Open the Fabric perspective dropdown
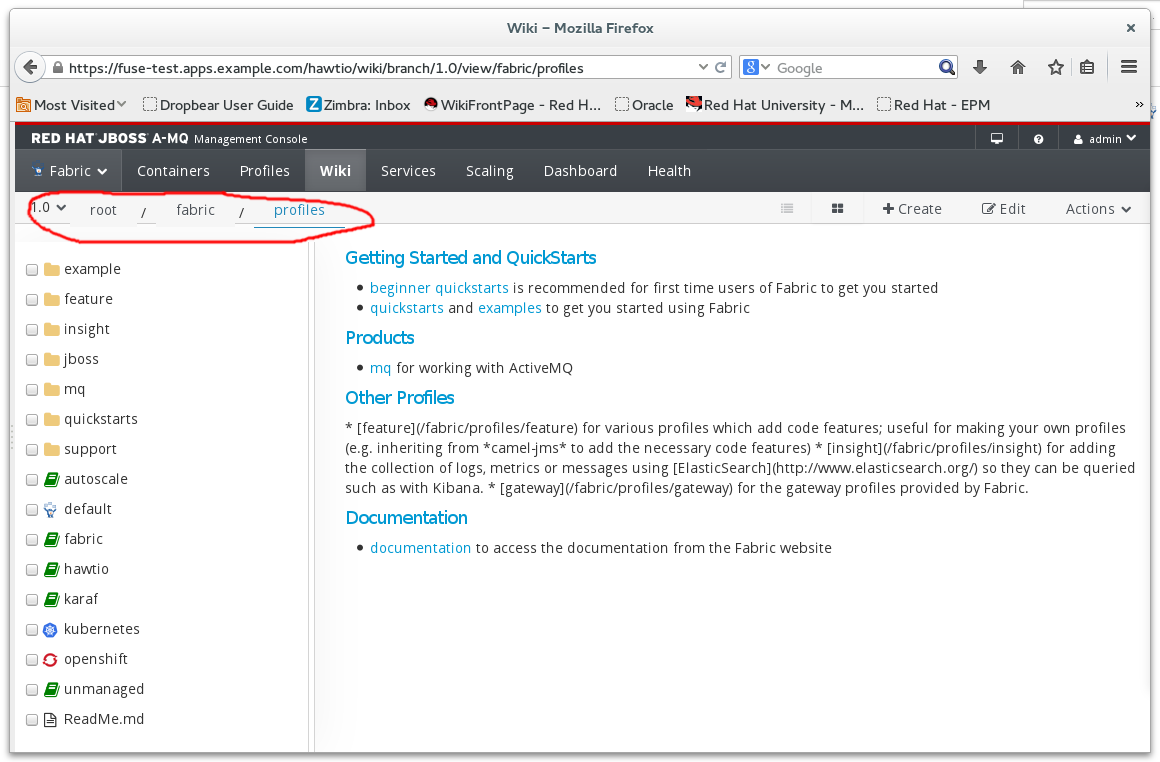The height and width of the screenshot is (762, 1160). click(x=69, y=171)
